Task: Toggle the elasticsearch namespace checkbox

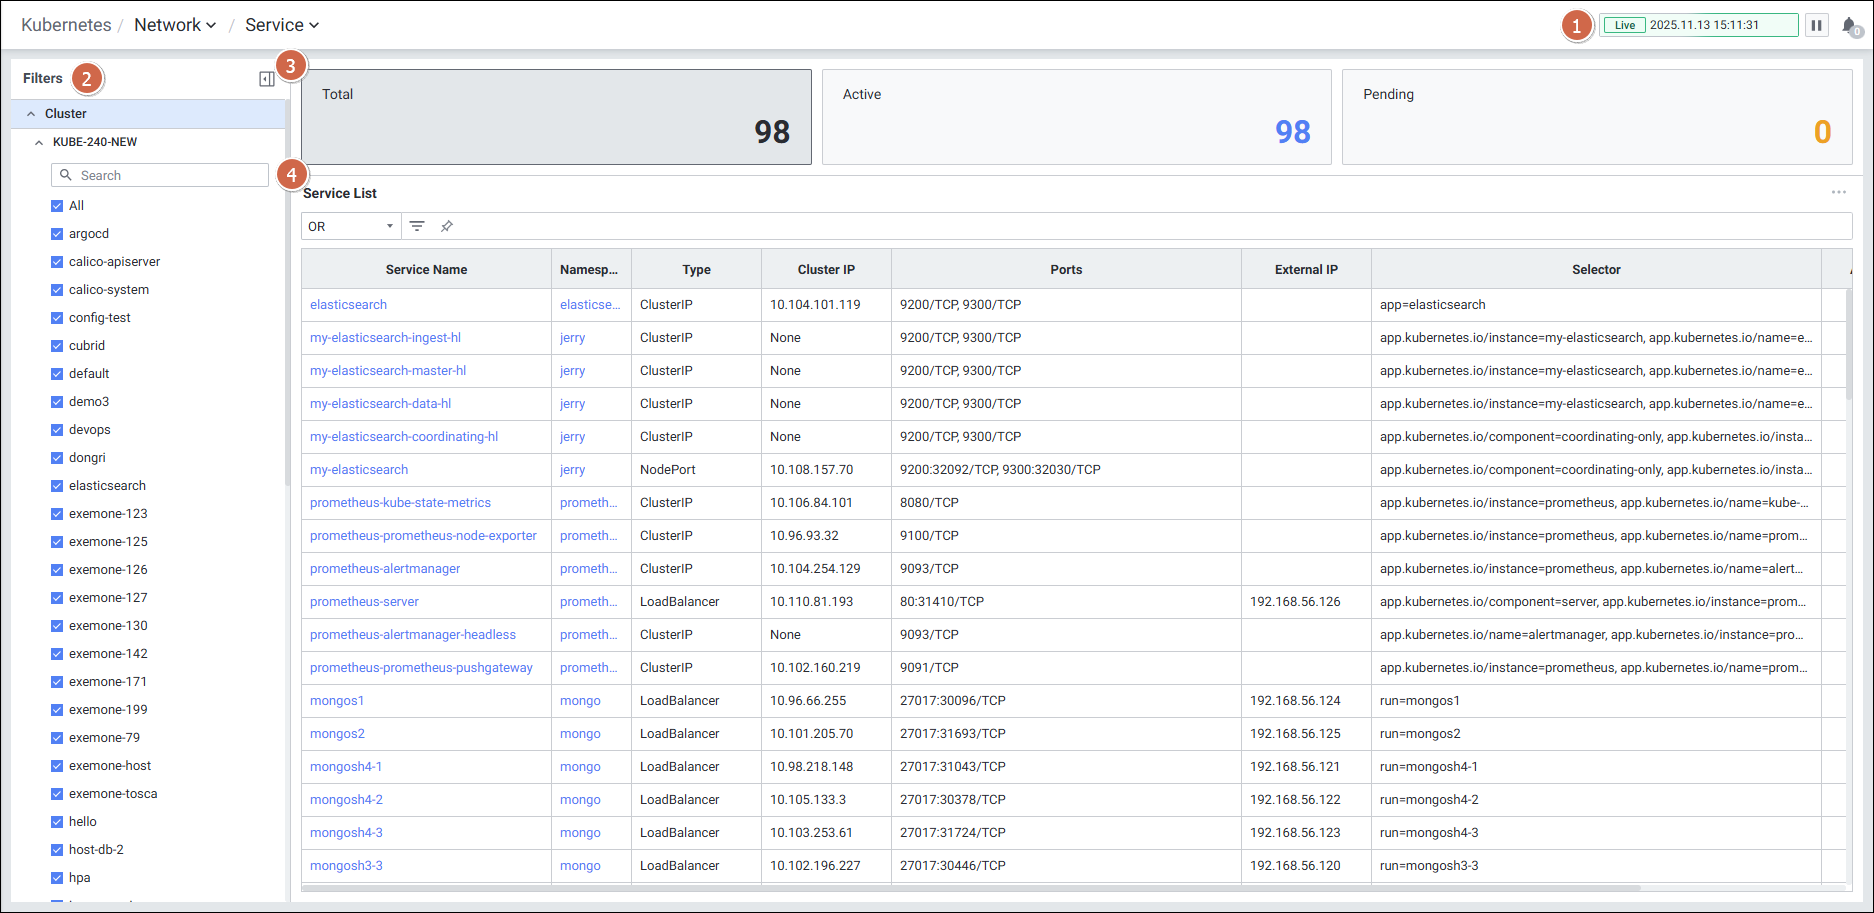Action: tap(57, 486)
